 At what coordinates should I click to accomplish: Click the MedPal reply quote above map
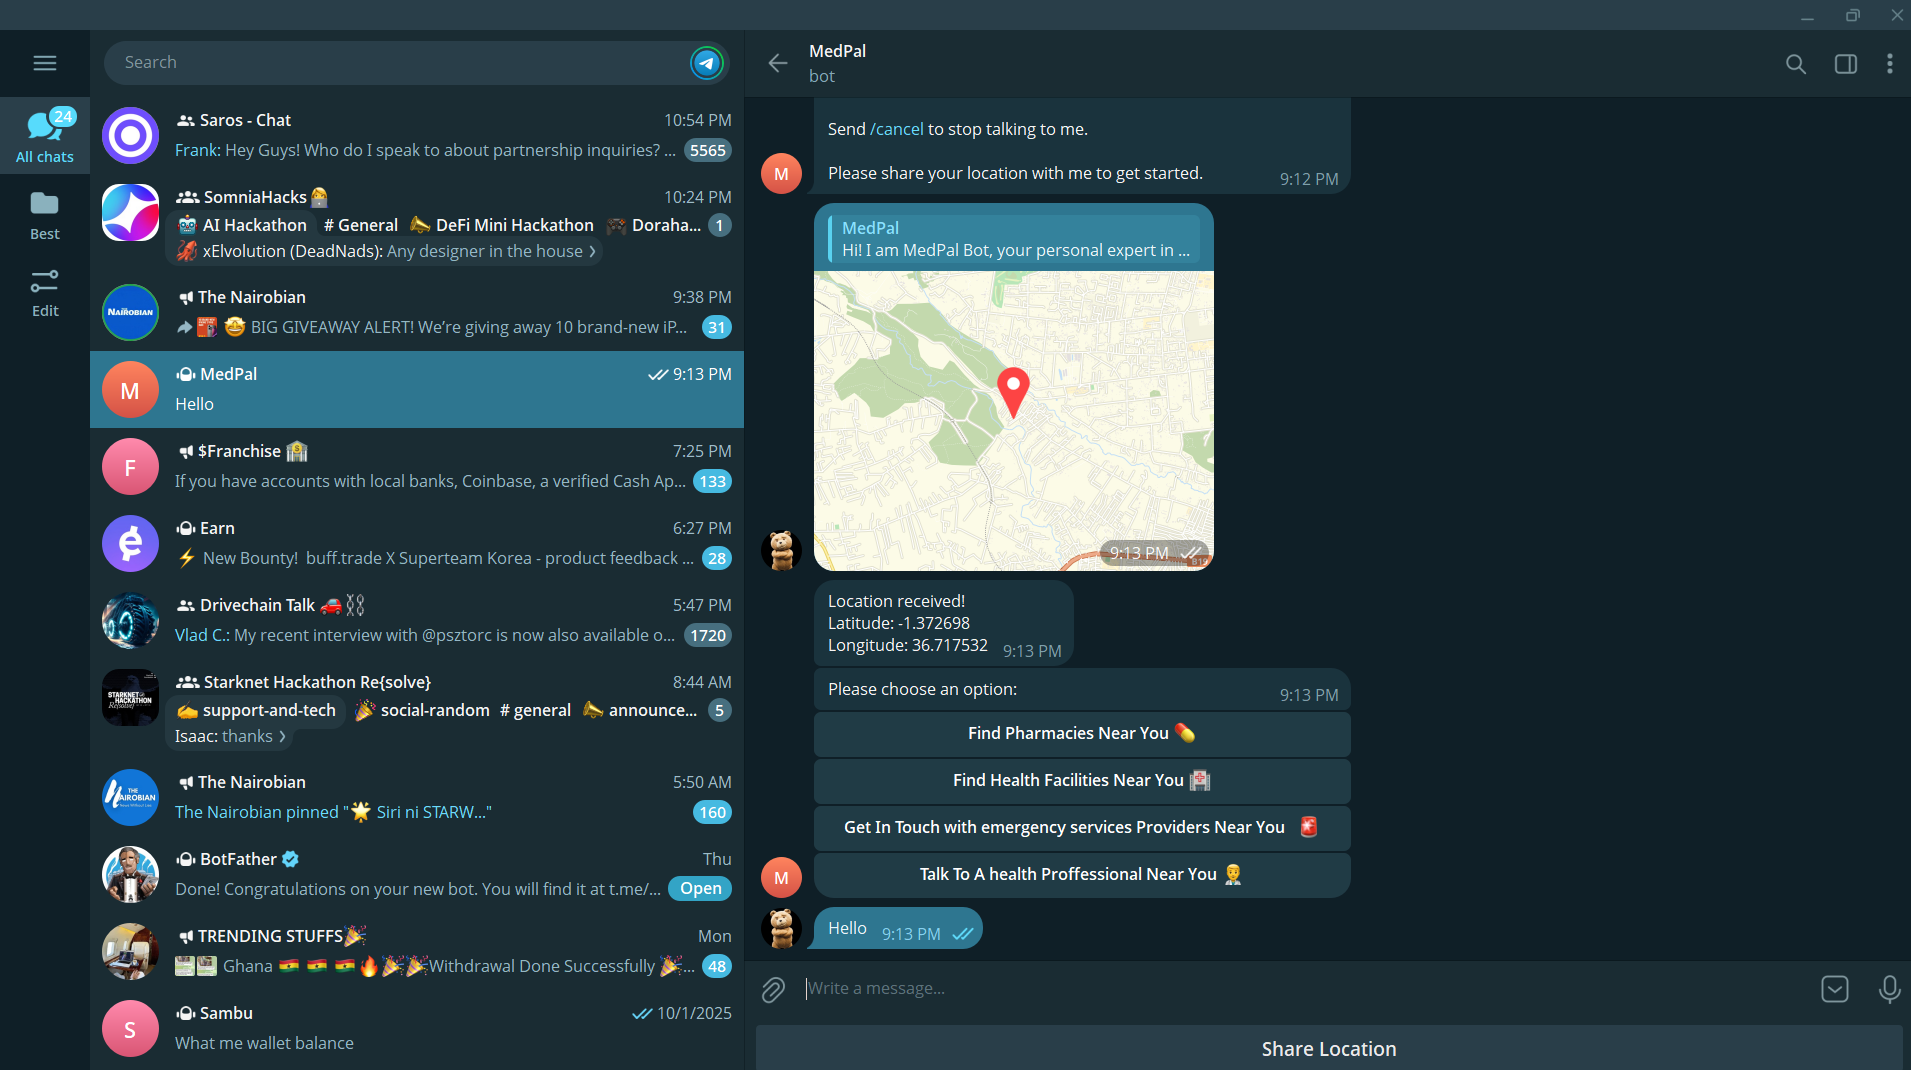1013,239
